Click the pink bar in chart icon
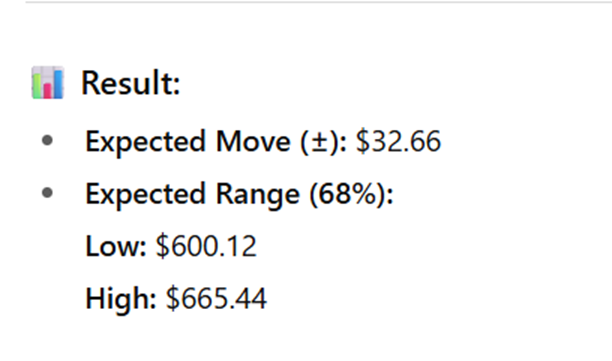Screen dimensions: 612x361 pos(48,90)
